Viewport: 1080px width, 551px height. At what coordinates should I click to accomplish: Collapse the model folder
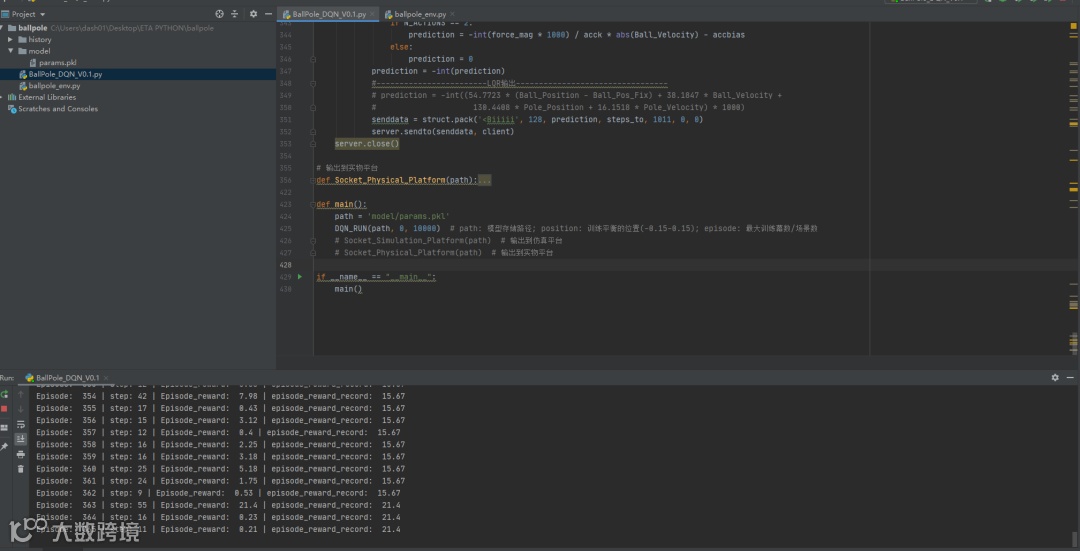[x=11, y=51]
